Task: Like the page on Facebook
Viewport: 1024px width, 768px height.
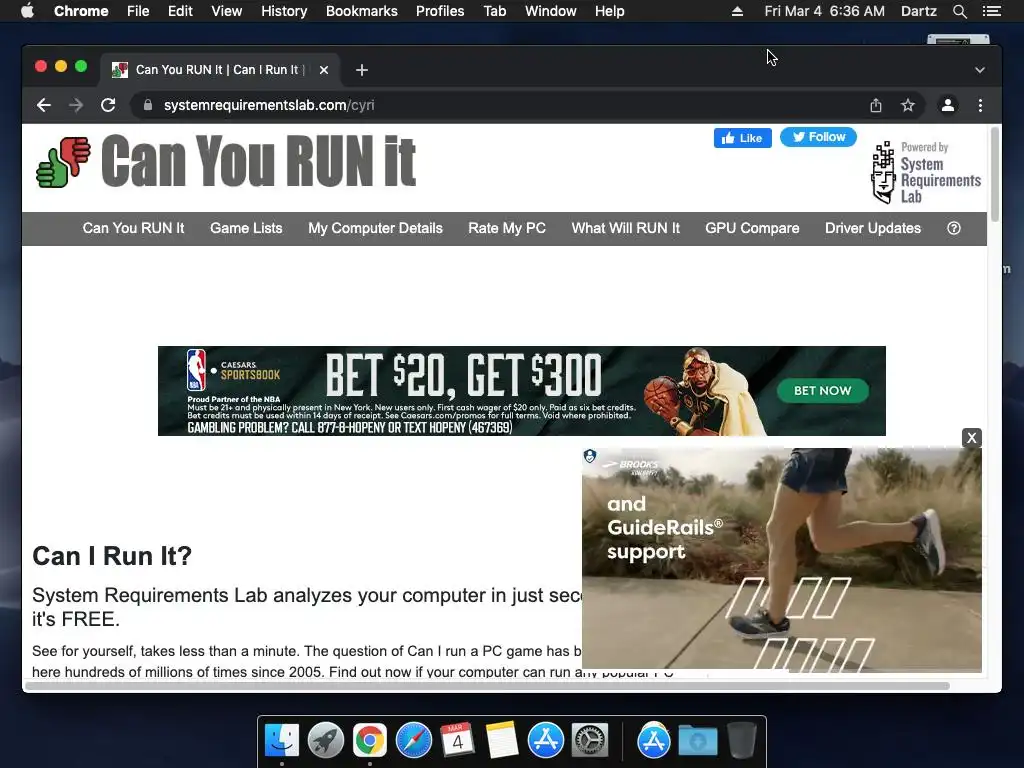Action: (x=743, y=138)
